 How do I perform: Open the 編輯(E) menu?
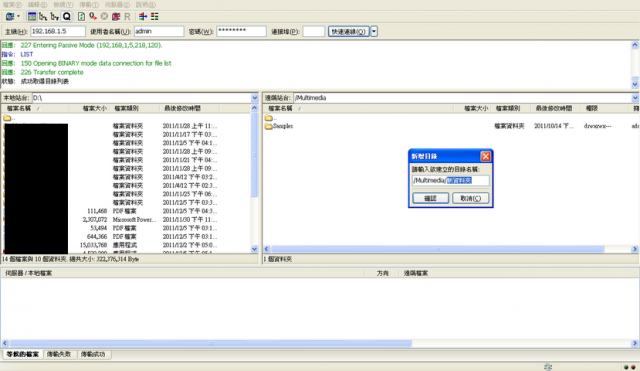pyautogui.click(x=38, y=5)
